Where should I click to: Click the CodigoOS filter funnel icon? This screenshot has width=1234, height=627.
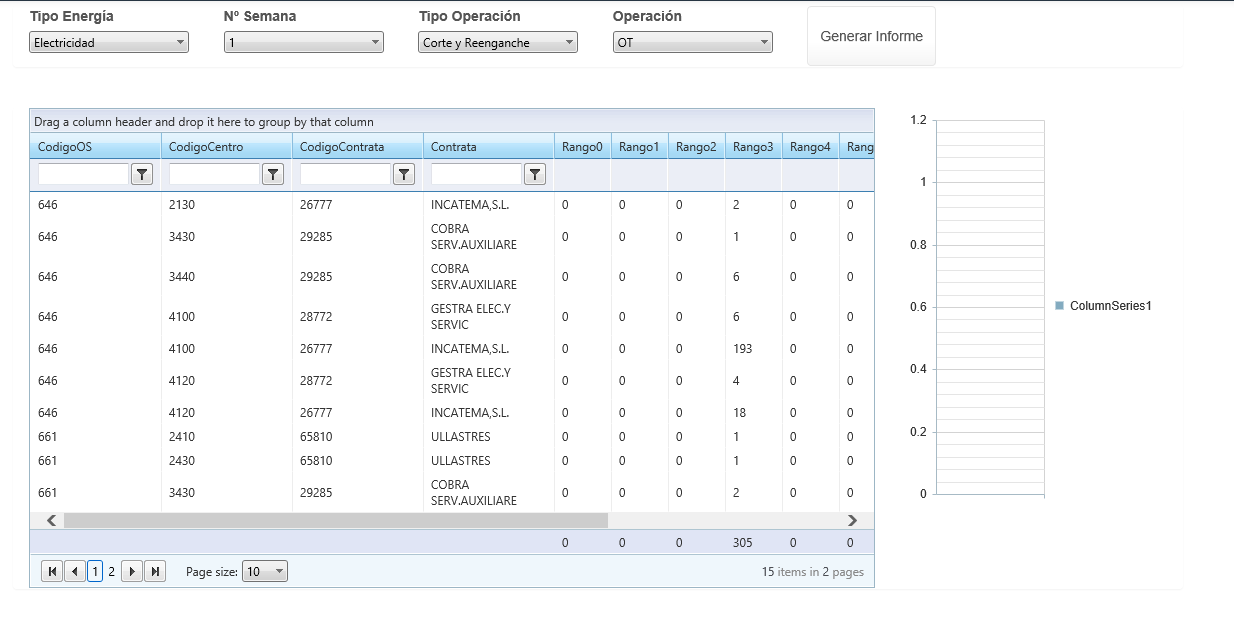(x=142, y=175)
